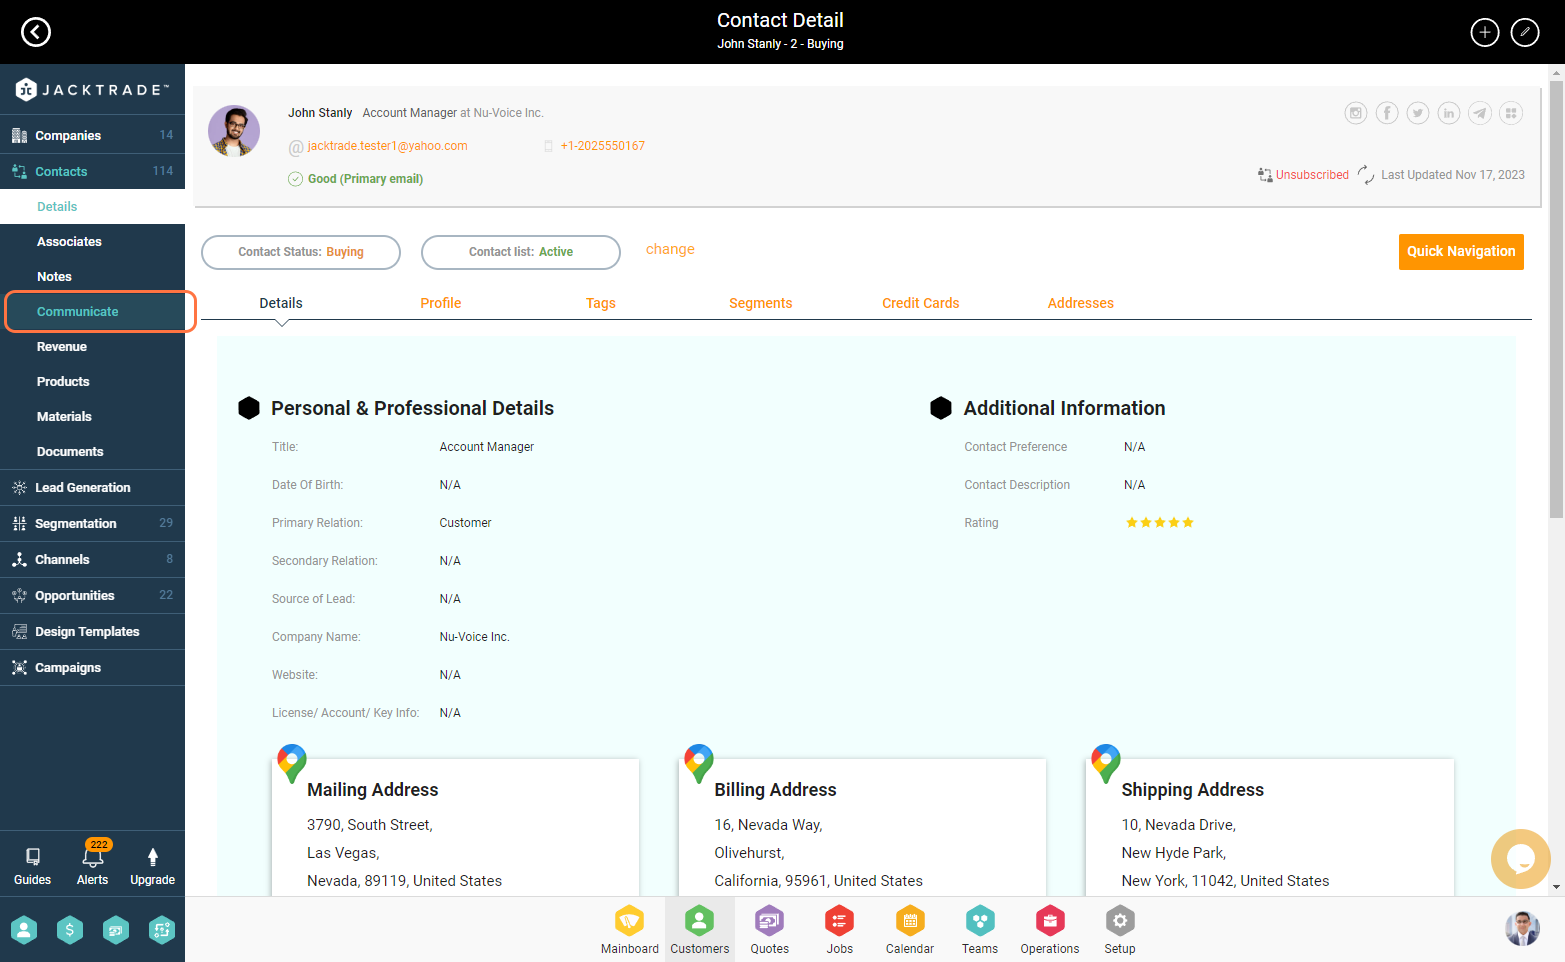Open Channels in sidebar
This screenshot has width=1565, height=962.
coord(92,559)
